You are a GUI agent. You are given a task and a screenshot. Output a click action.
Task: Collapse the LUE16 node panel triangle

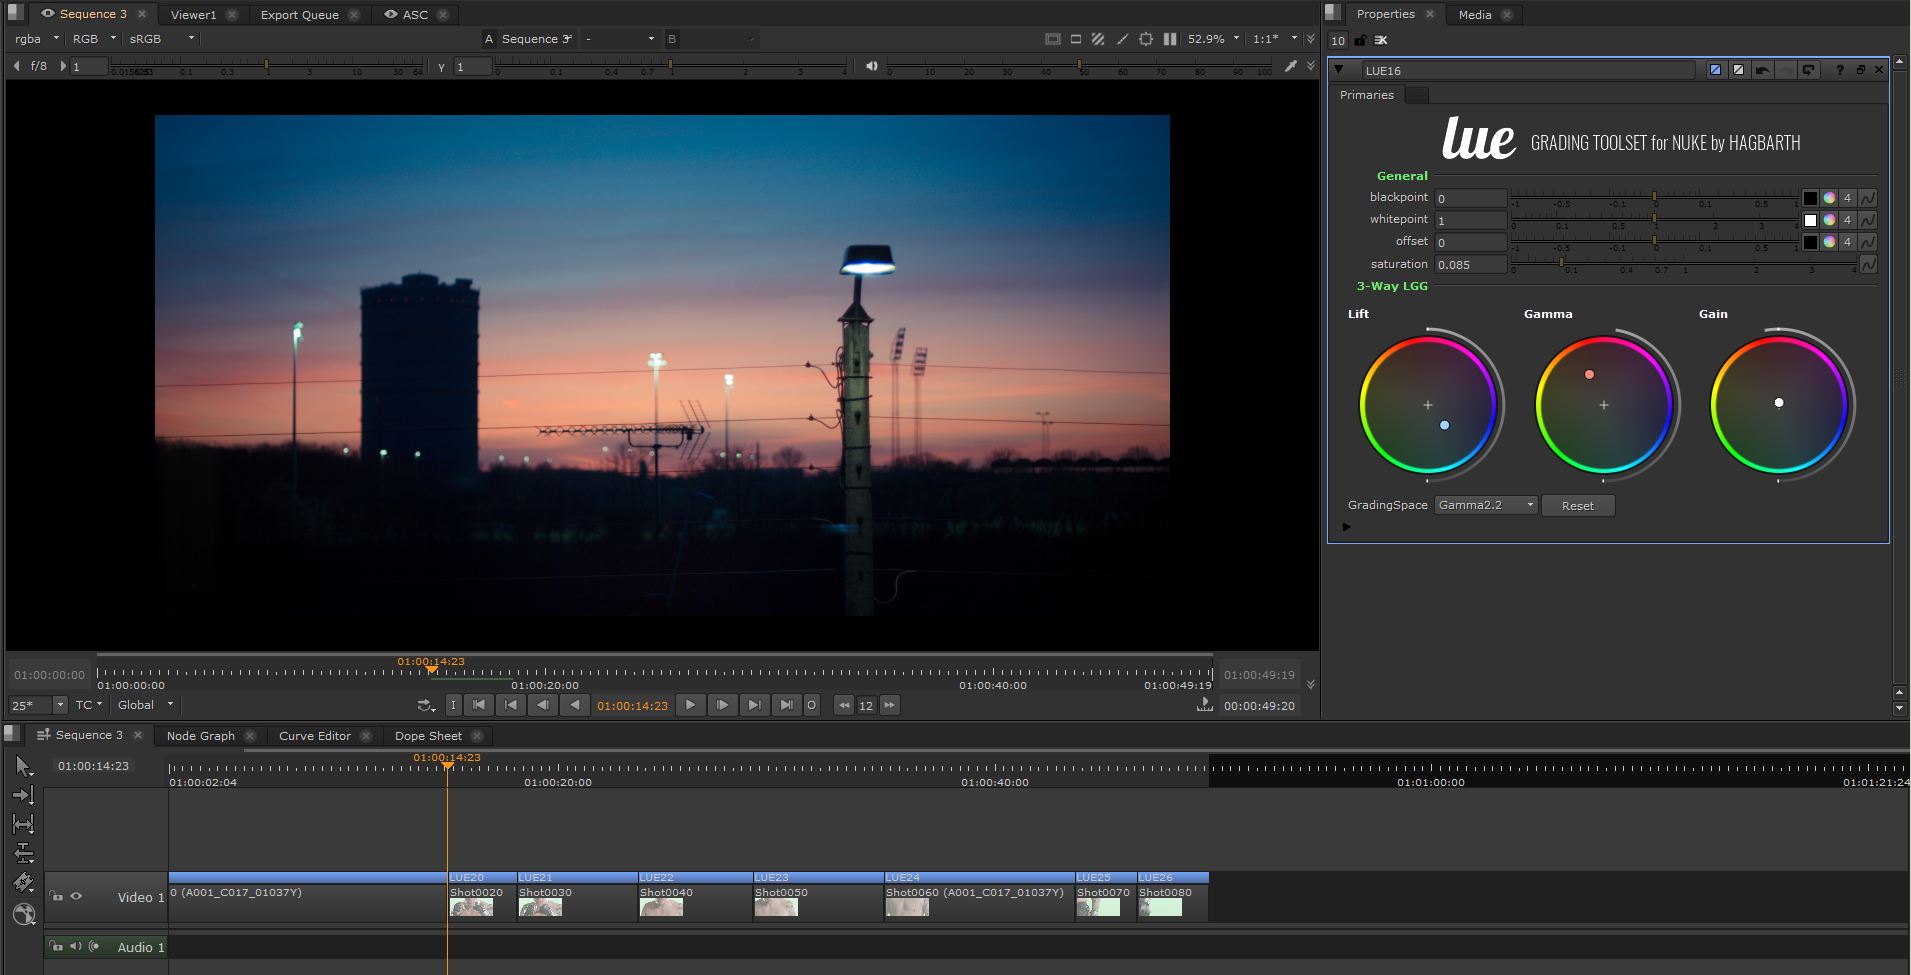pyautogui.click(x=1339, y=70)
